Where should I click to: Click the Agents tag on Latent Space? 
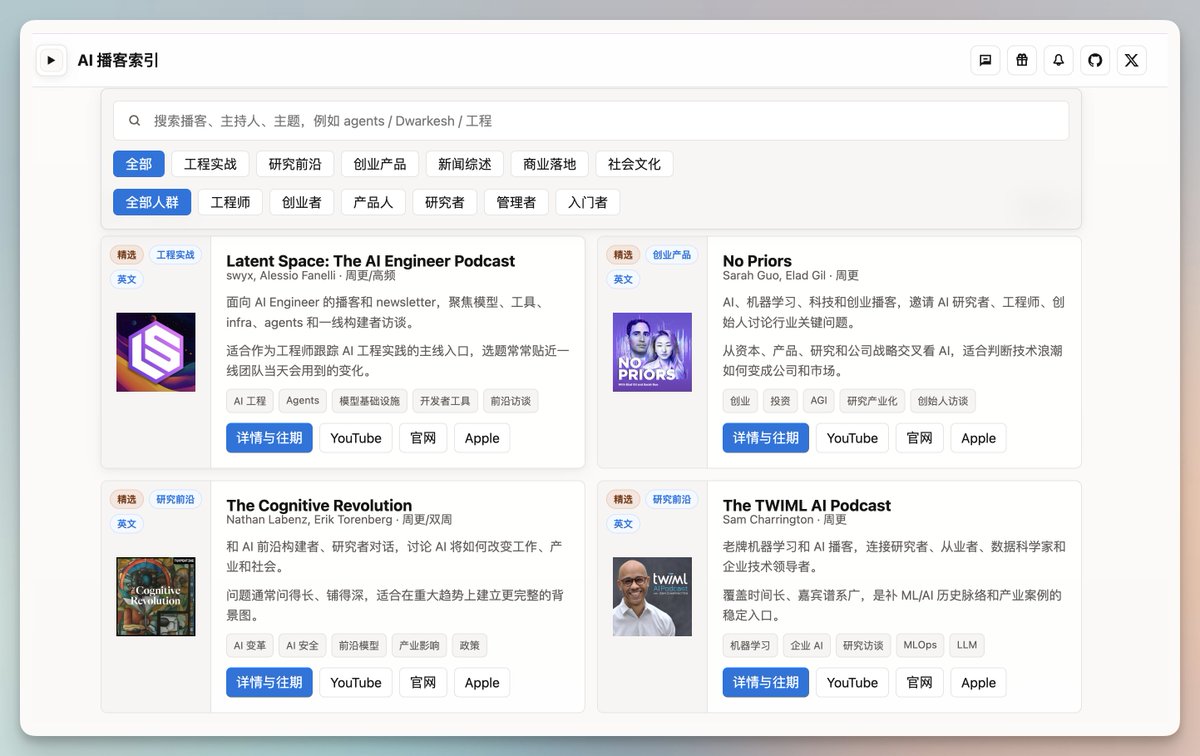pyautogui.click(x=303, y=401)
